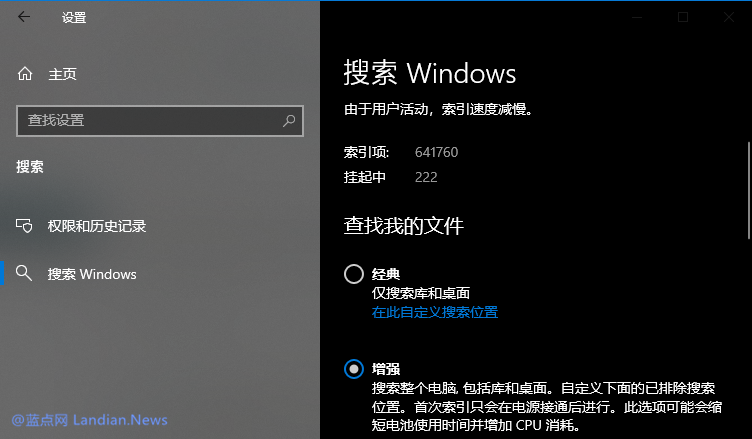Click the 索引项 label

click(x=366, y=152)
